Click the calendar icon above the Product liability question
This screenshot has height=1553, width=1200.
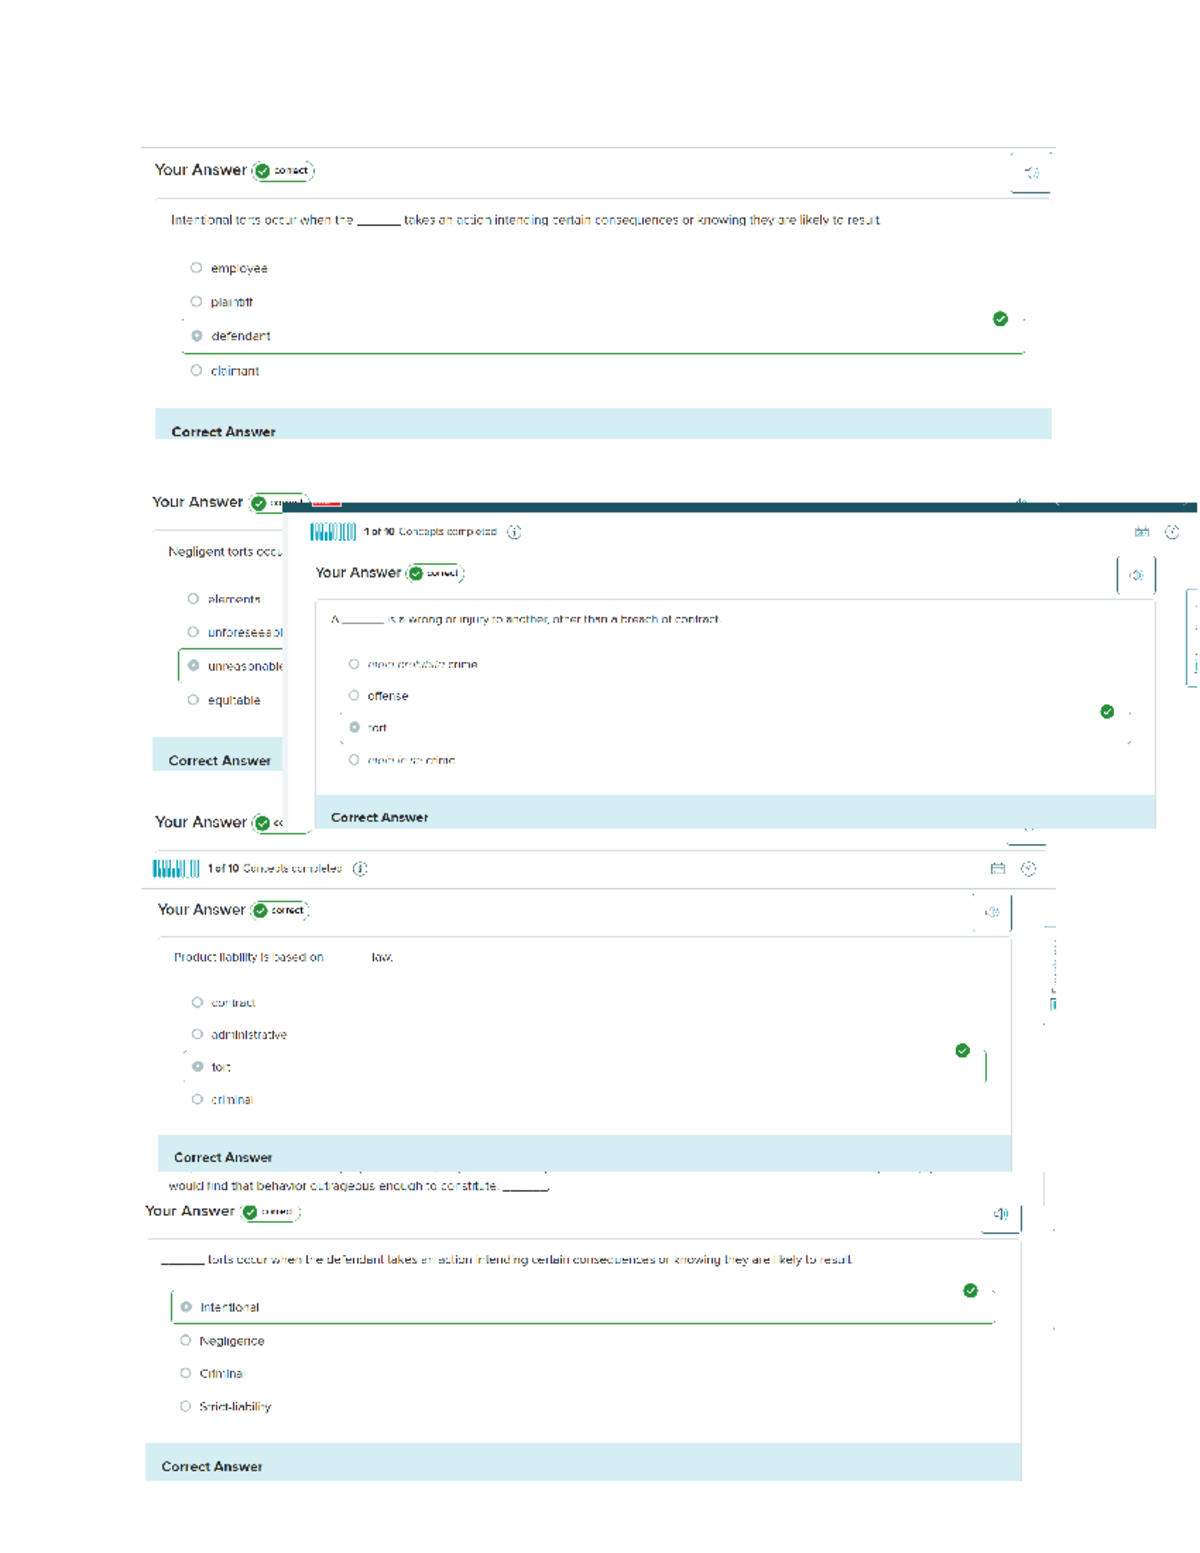coord(997,868)
